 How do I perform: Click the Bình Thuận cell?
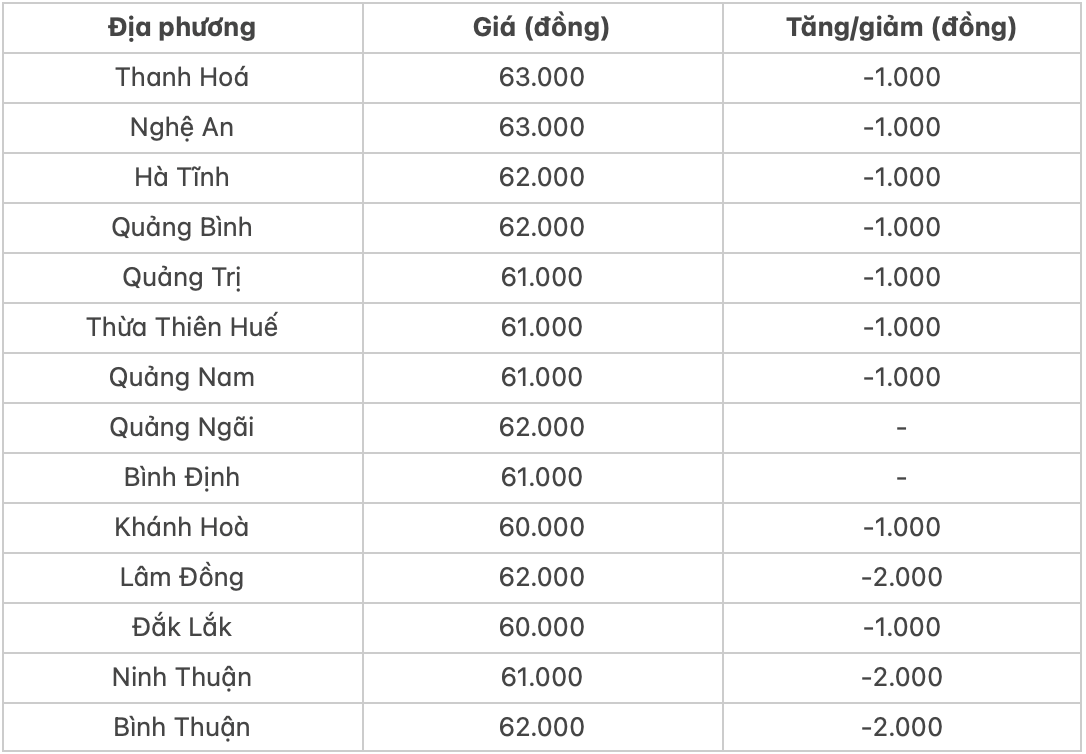181,727
